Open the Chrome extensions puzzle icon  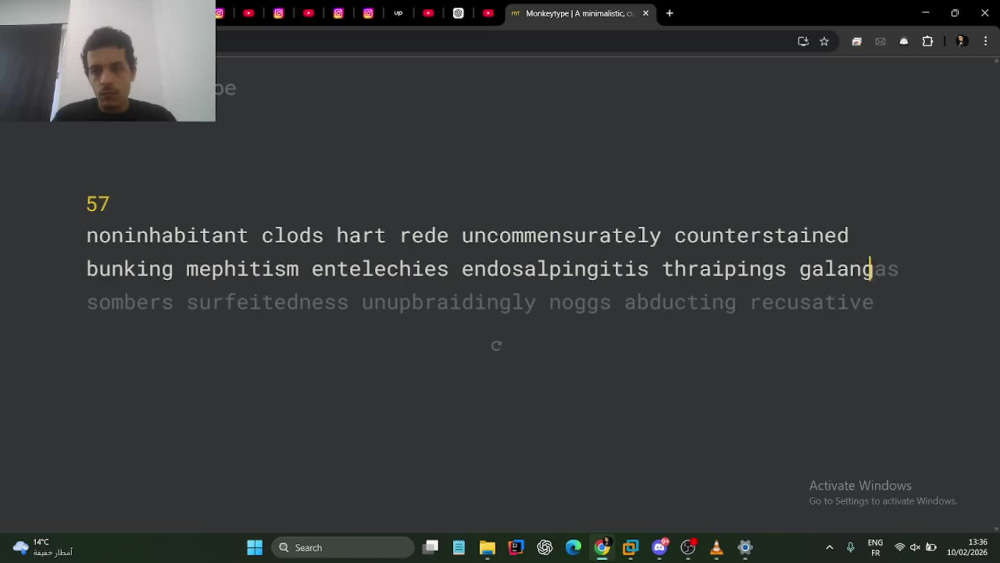(928, 41)
